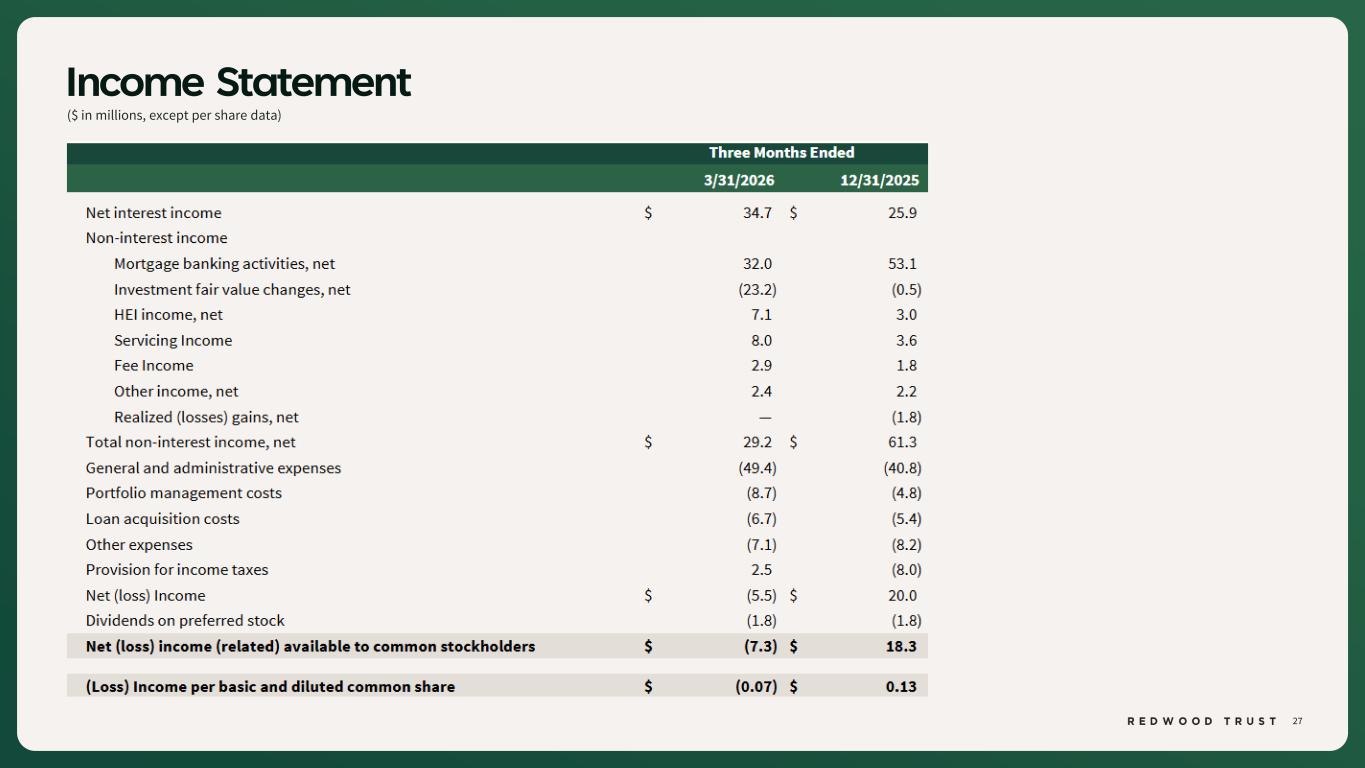
Task: Select the HEI income, net label
Action: coord(169,315)
